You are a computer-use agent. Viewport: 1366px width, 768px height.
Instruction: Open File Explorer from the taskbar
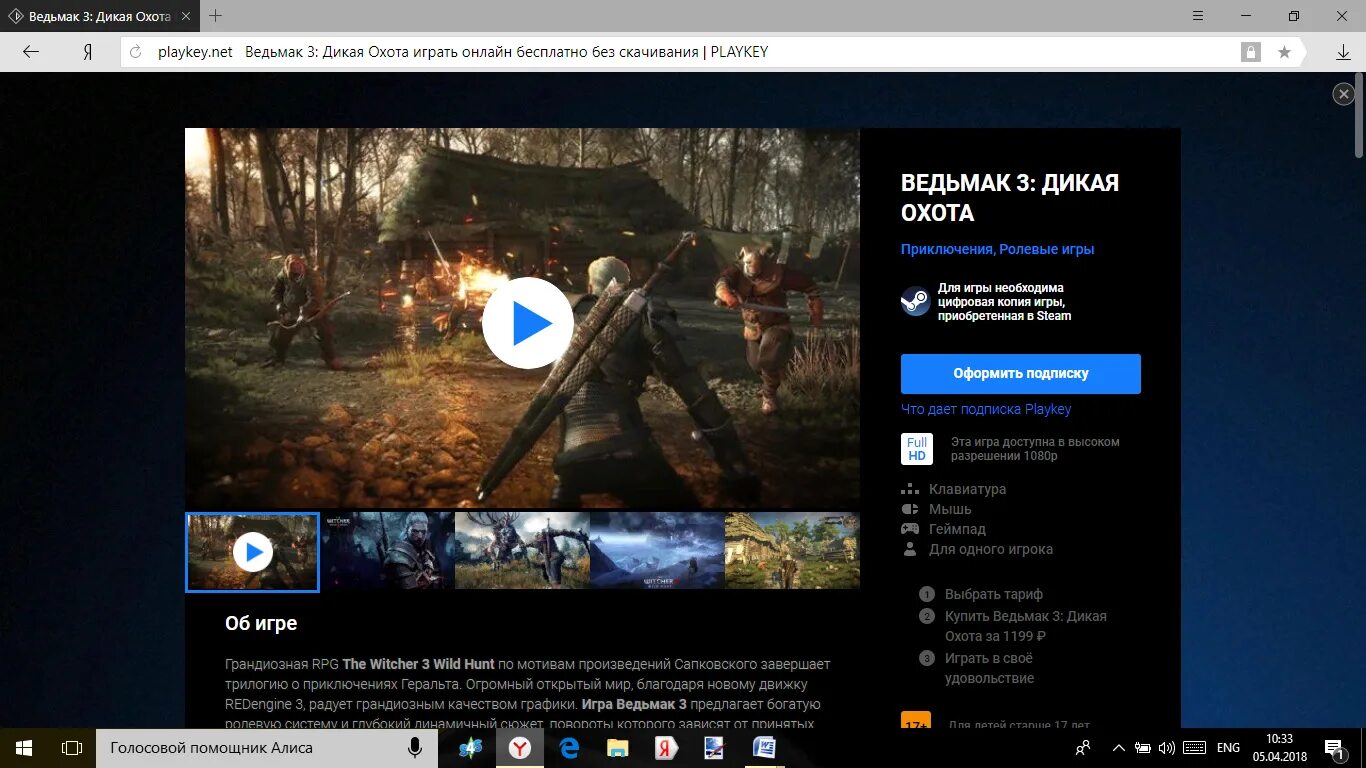(617, 748)
